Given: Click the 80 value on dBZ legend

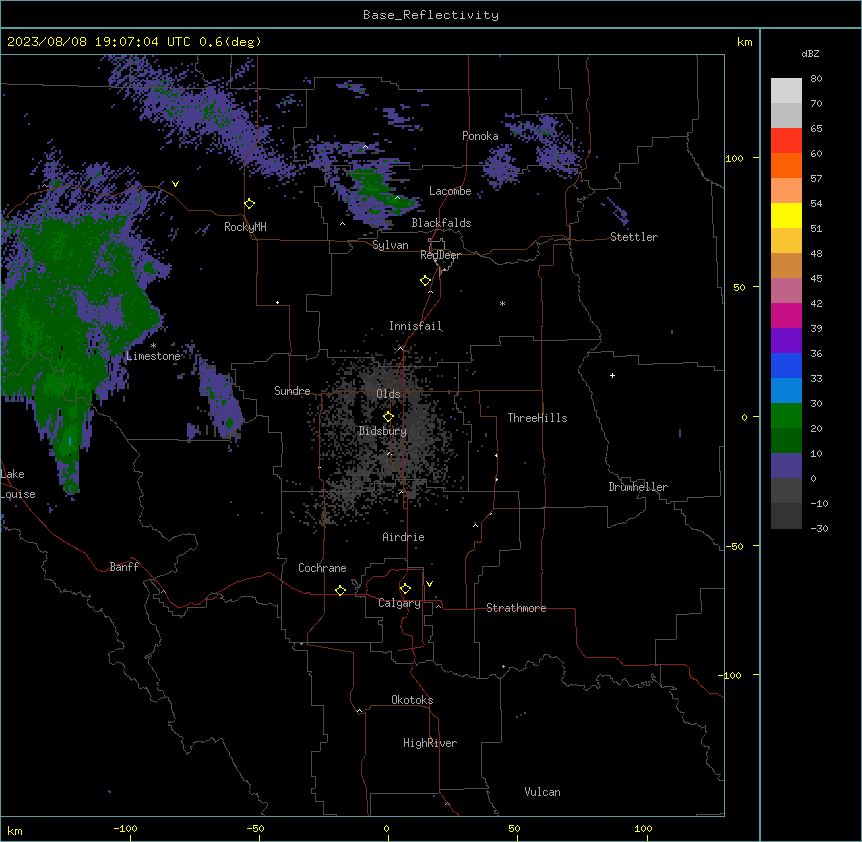Looking at the screenshot, I should click(816, 79).
